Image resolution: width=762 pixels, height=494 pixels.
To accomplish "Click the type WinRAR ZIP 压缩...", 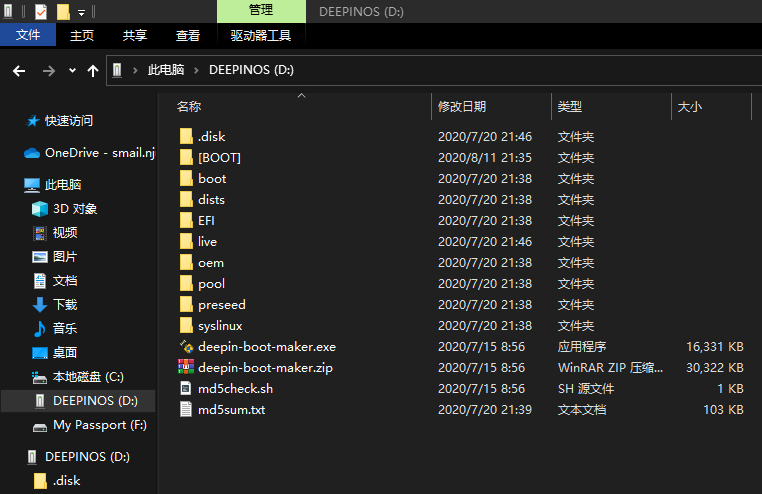I will tap(610, 368).
